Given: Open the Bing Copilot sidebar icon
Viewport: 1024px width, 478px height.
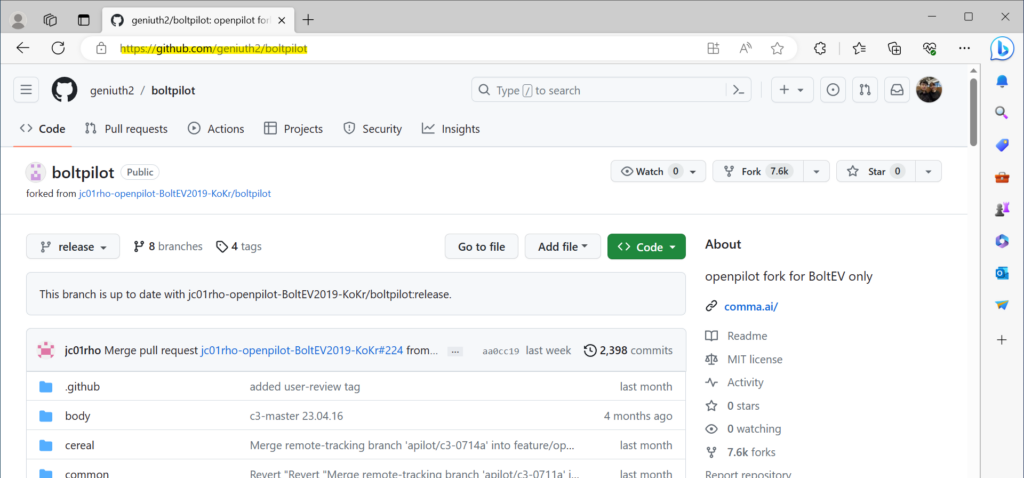Looking at the screenshot, I should (1001, 49).
